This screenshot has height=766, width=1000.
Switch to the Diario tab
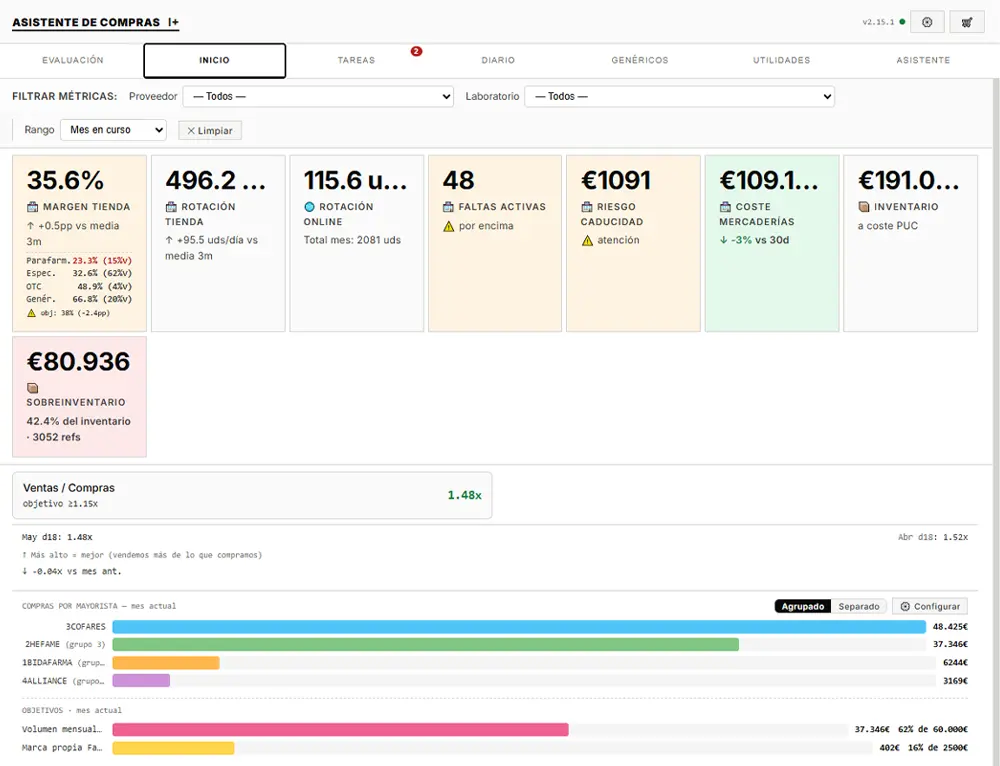(x=498, y=60)
